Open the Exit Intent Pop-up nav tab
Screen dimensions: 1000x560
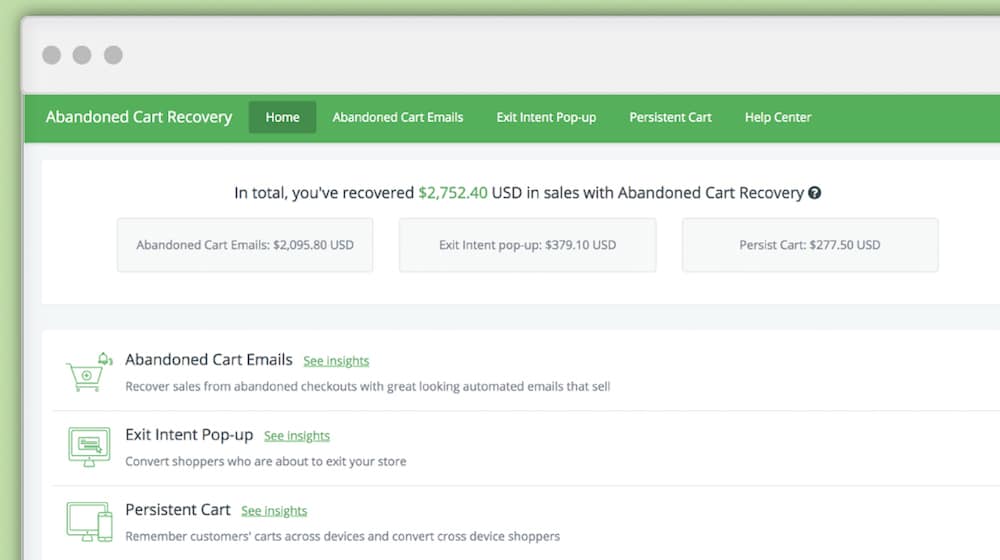pos(547,117)
